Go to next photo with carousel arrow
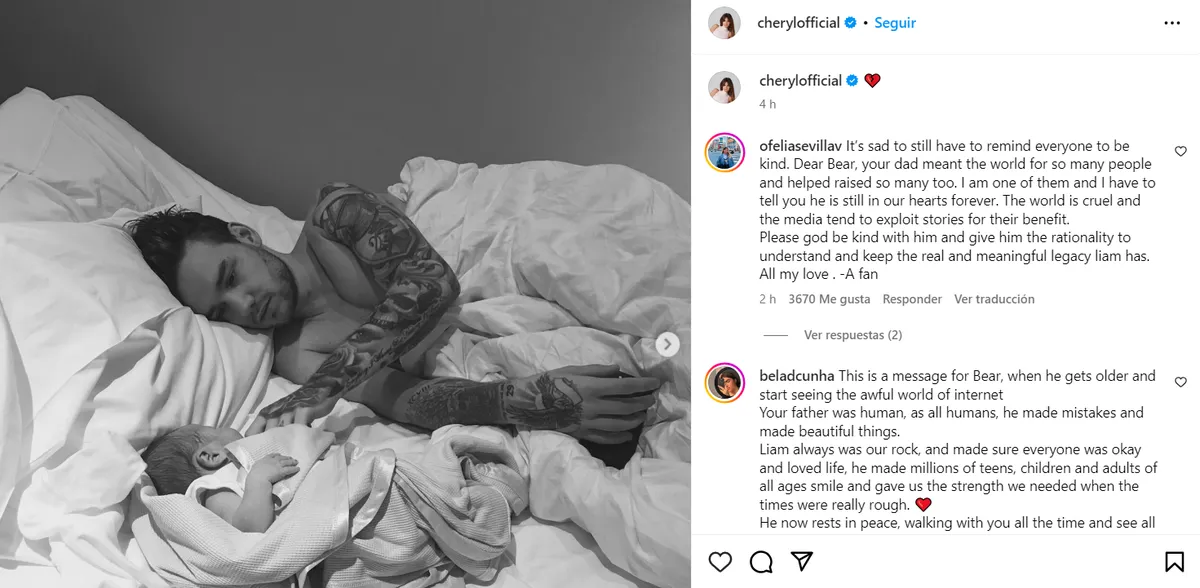 [667, 344]
